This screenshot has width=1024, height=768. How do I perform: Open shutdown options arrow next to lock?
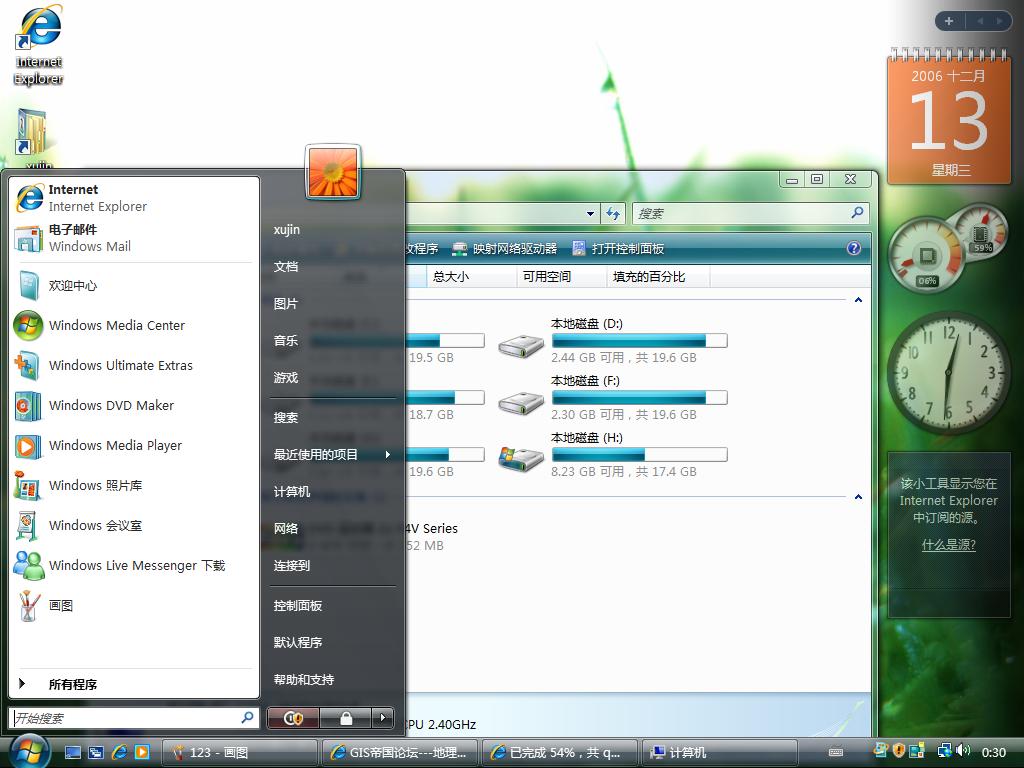pyautogui.click(x=383, y=718)
